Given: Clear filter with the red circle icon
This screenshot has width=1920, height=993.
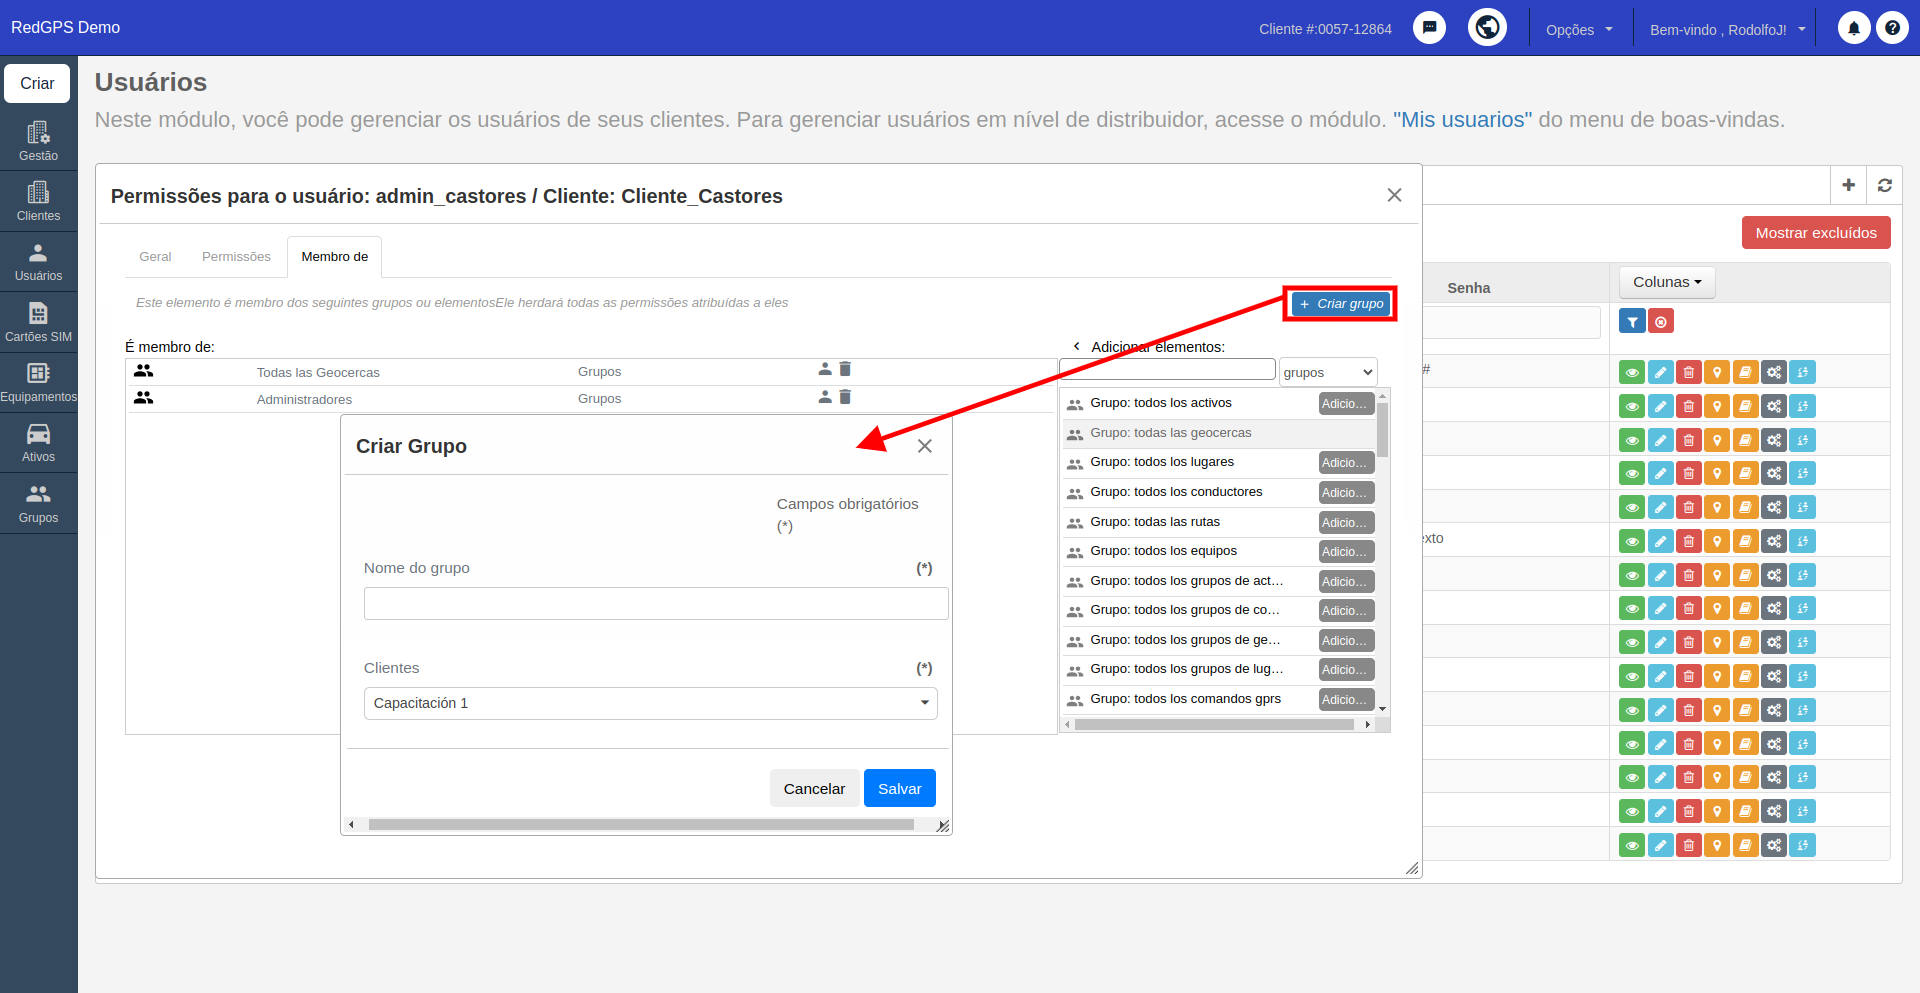Looking at the screenshot, I should (1661, 321).
